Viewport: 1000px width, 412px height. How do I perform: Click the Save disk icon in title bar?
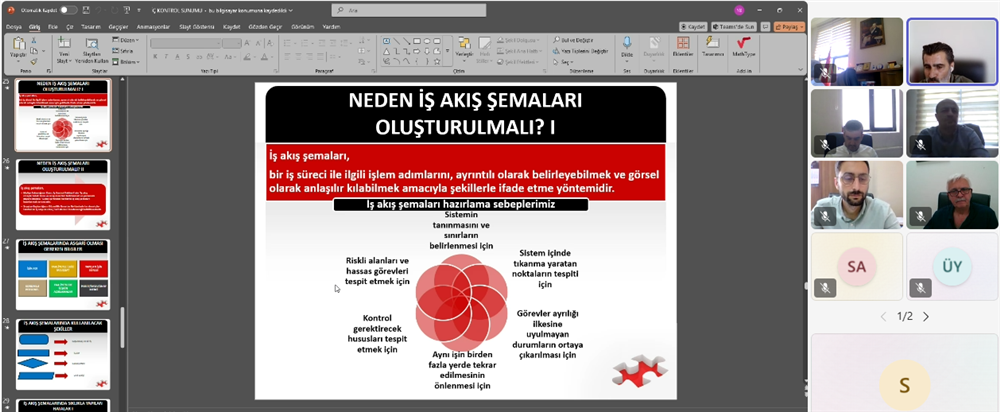click(x=87, y=10)
